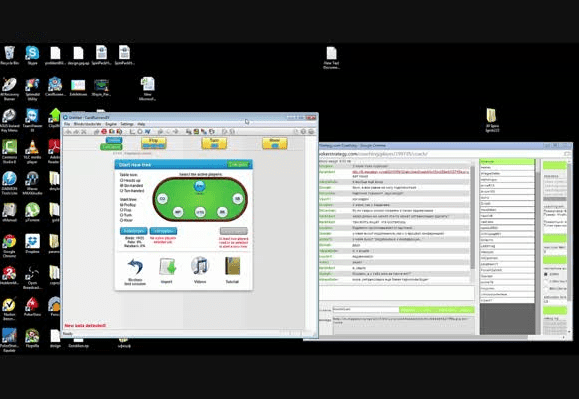Open the Tutorial book icon
This screenshot has width=579, height=399.
coord(232,266)
